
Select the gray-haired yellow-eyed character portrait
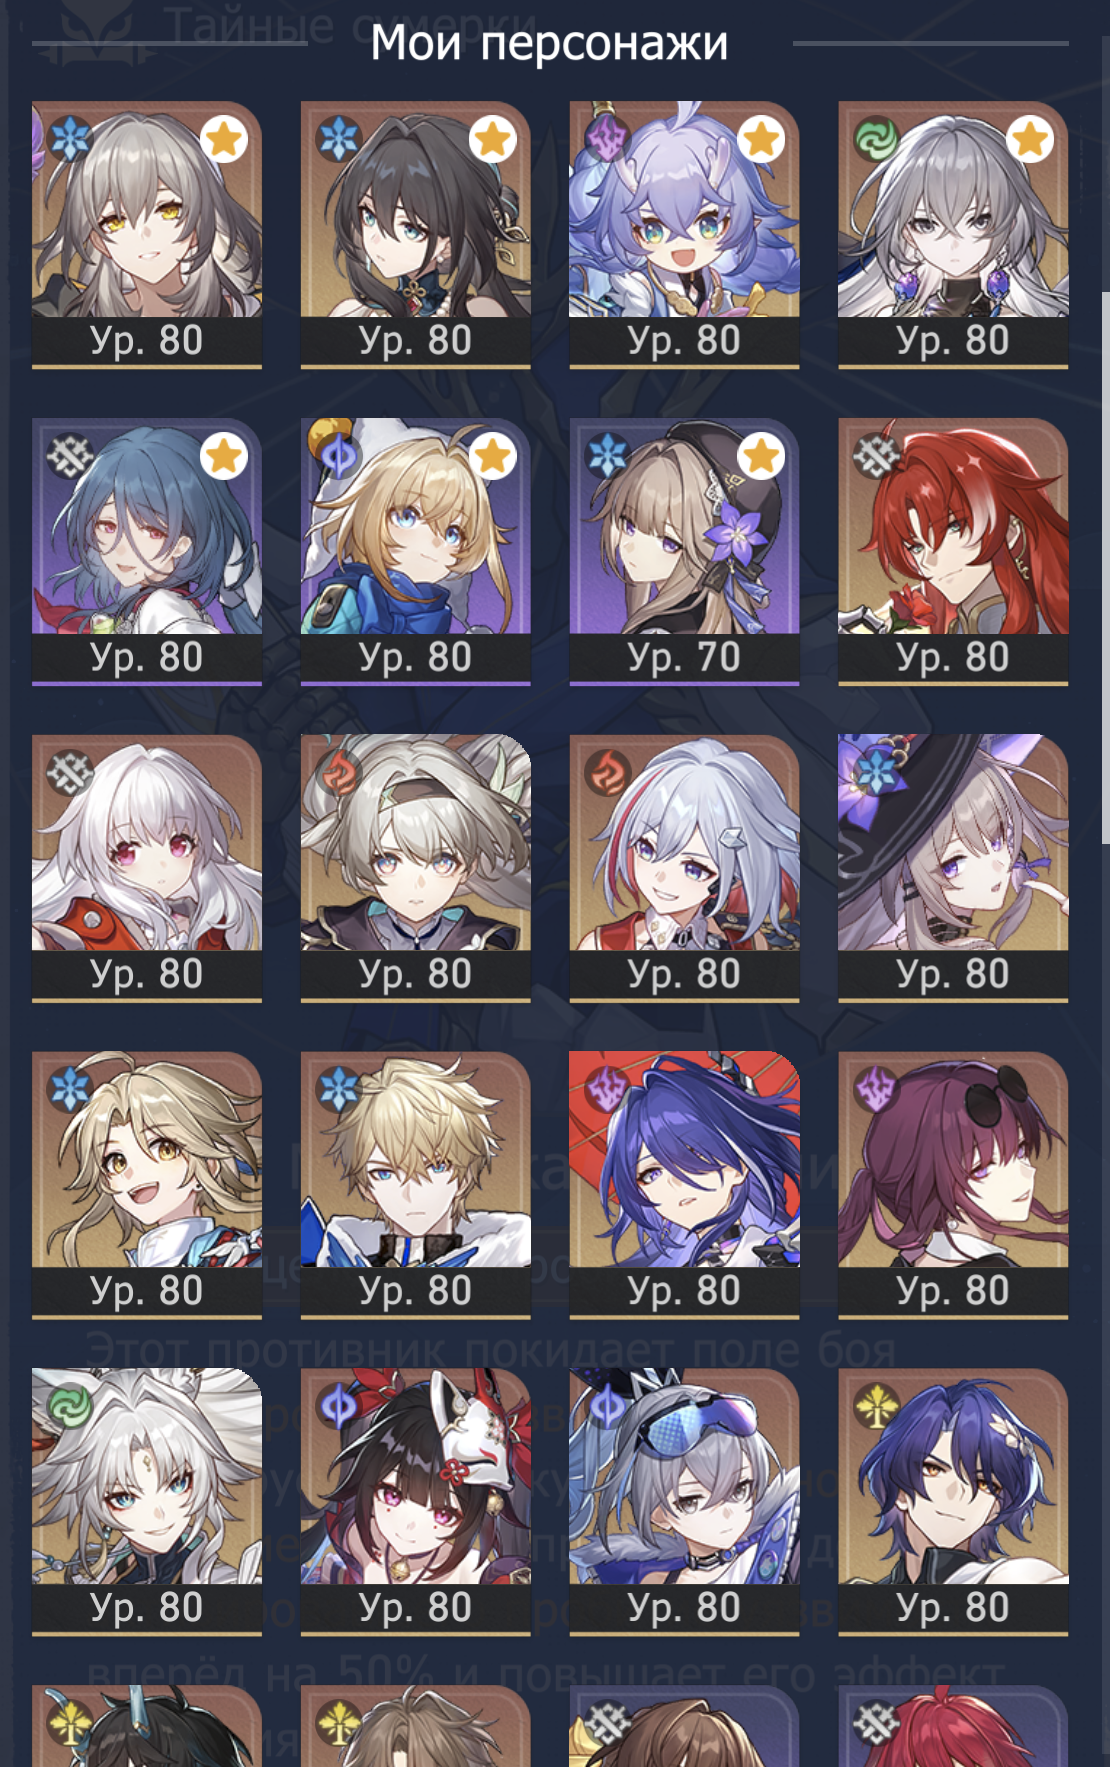coord(147,234)
